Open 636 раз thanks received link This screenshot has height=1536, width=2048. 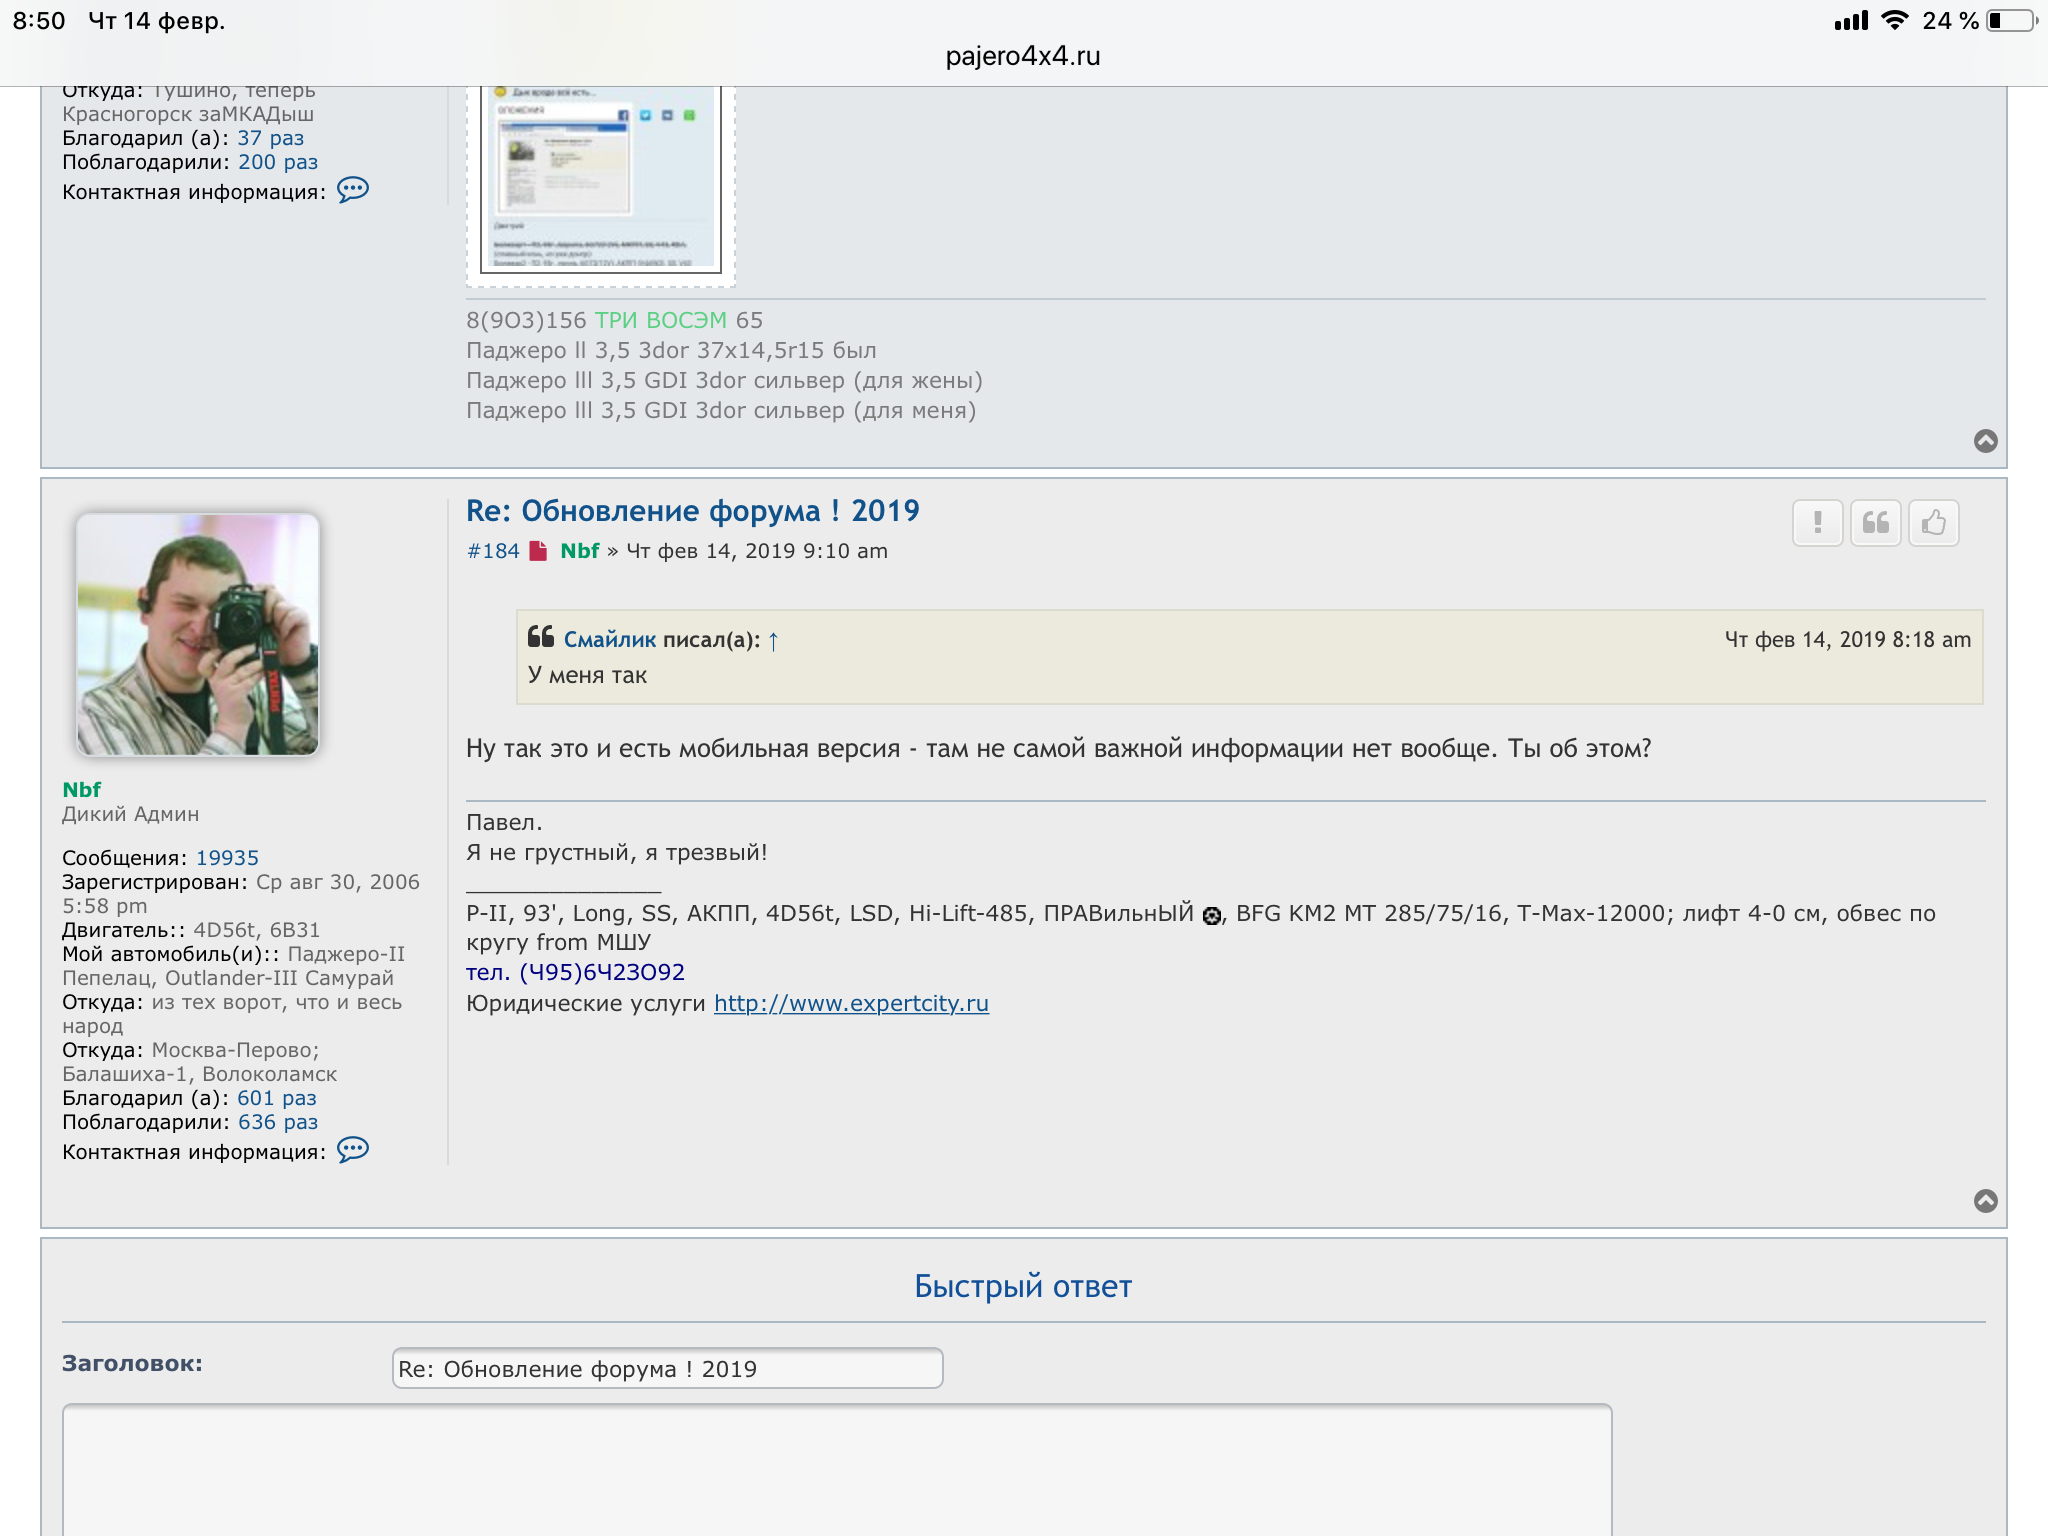tap(278, 1122)
